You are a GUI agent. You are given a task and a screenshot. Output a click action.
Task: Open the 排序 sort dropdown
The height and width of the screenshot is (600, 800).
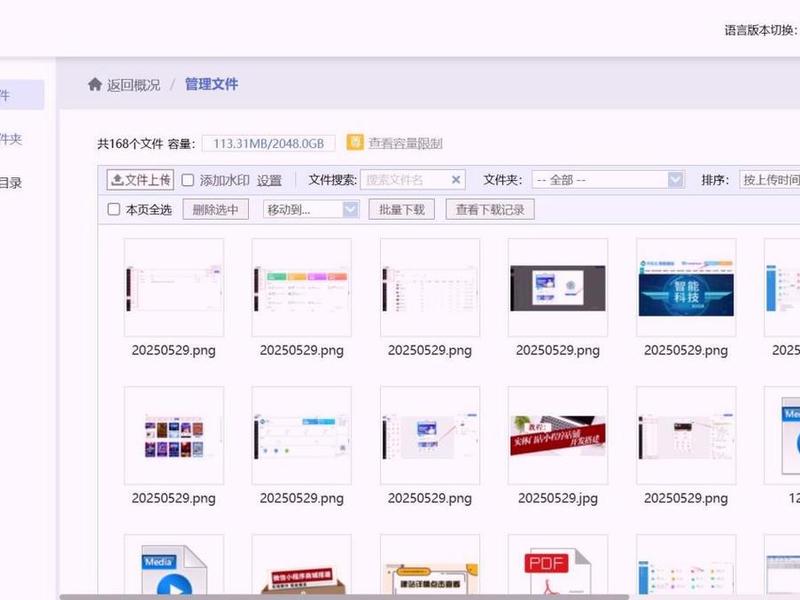pos(769,180)
